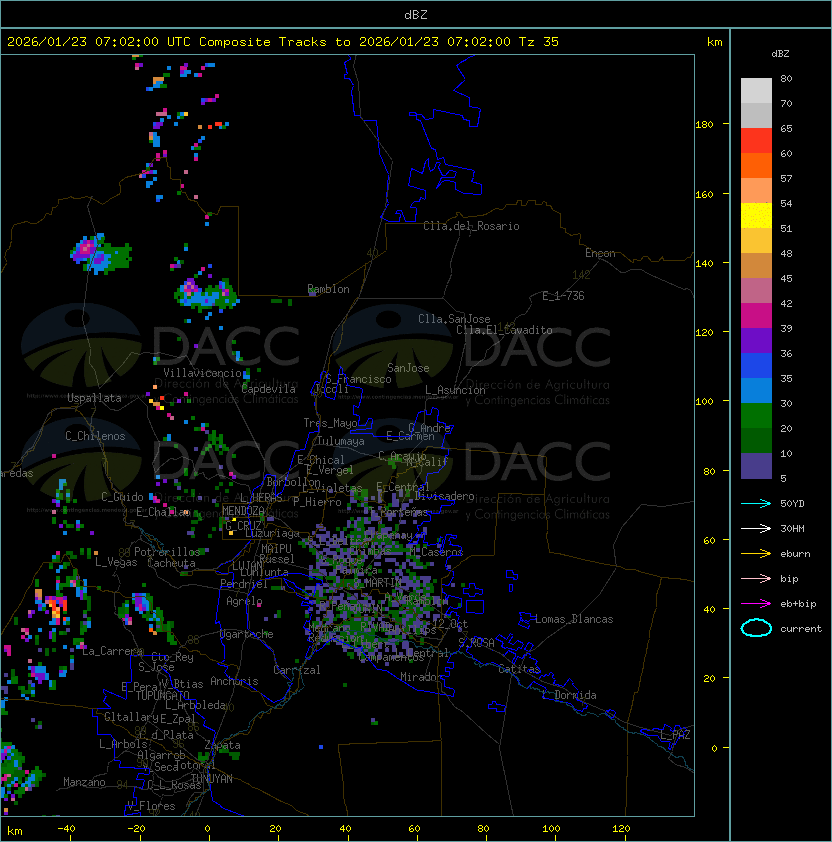Click the dBZ title at the top
Image resolution: width=832 pixels, height=842 pixels.
416,14
